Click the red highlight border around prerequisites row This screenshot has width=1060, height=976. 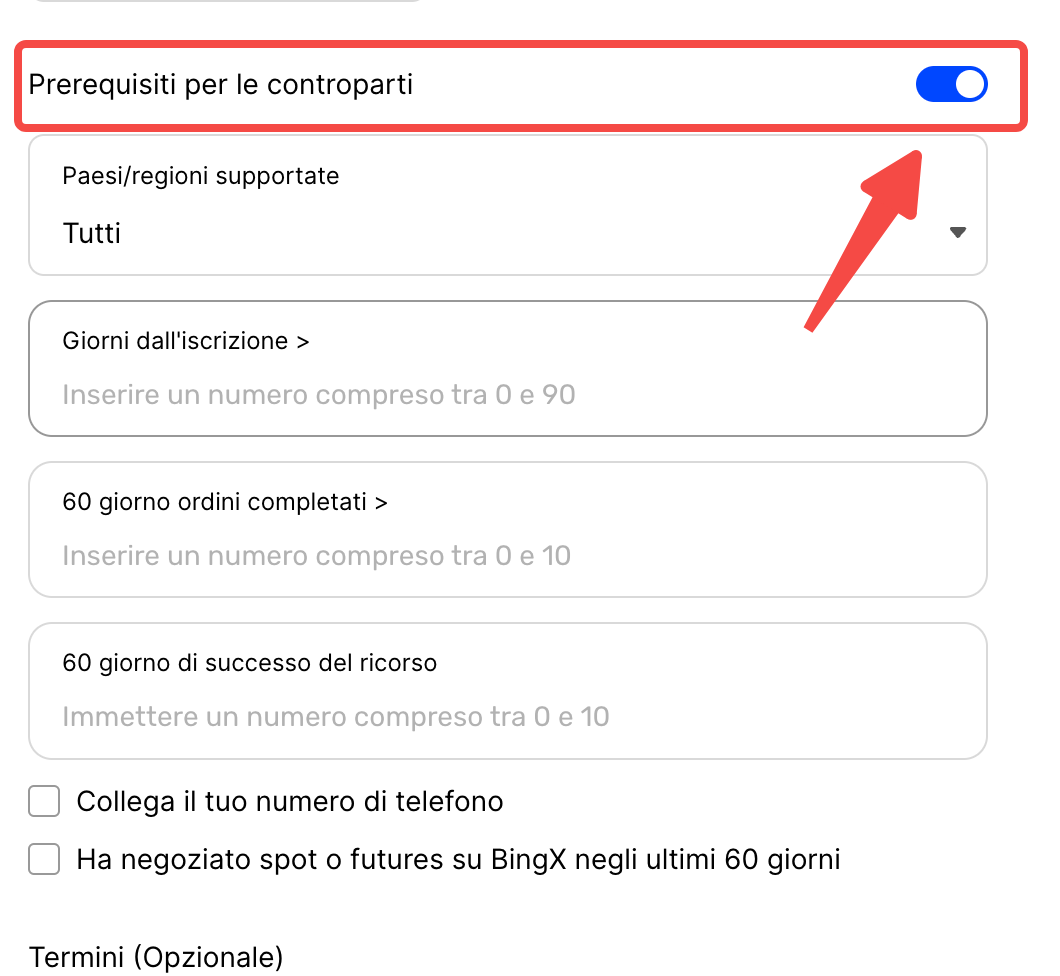click(x=520, y=46)
